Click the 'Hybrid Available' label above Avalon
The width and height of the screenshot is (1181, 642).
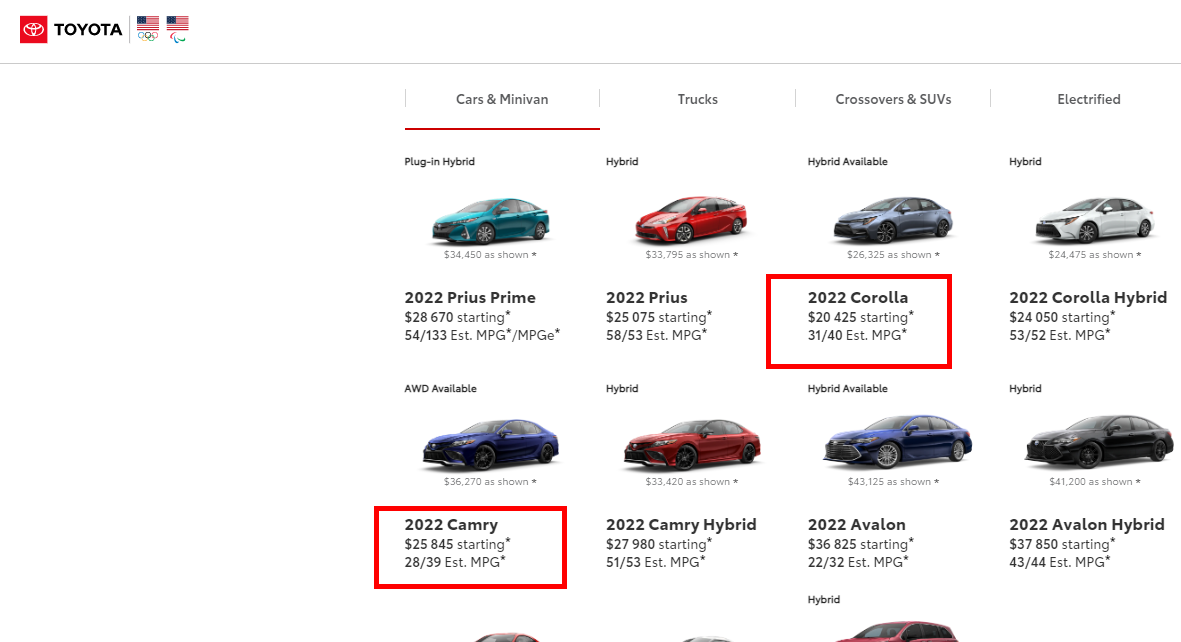point(847,389)
